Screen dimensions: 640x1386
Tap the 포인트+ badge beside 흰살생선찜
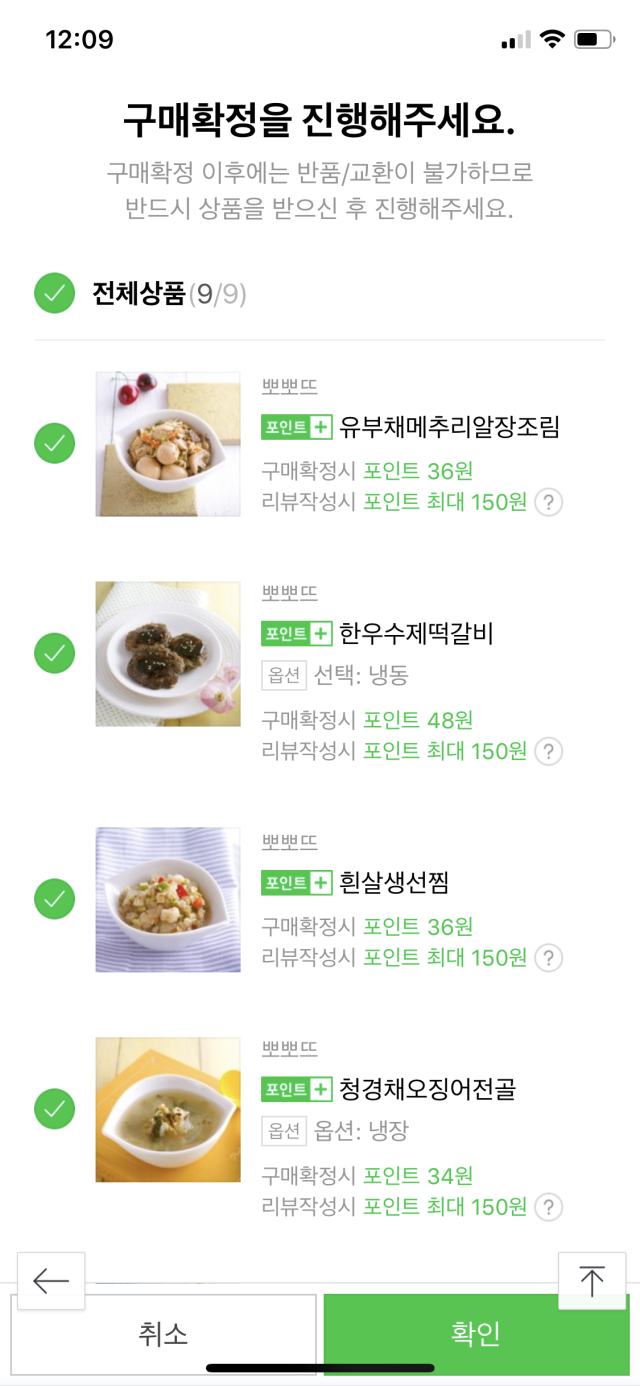click(296, 883)
